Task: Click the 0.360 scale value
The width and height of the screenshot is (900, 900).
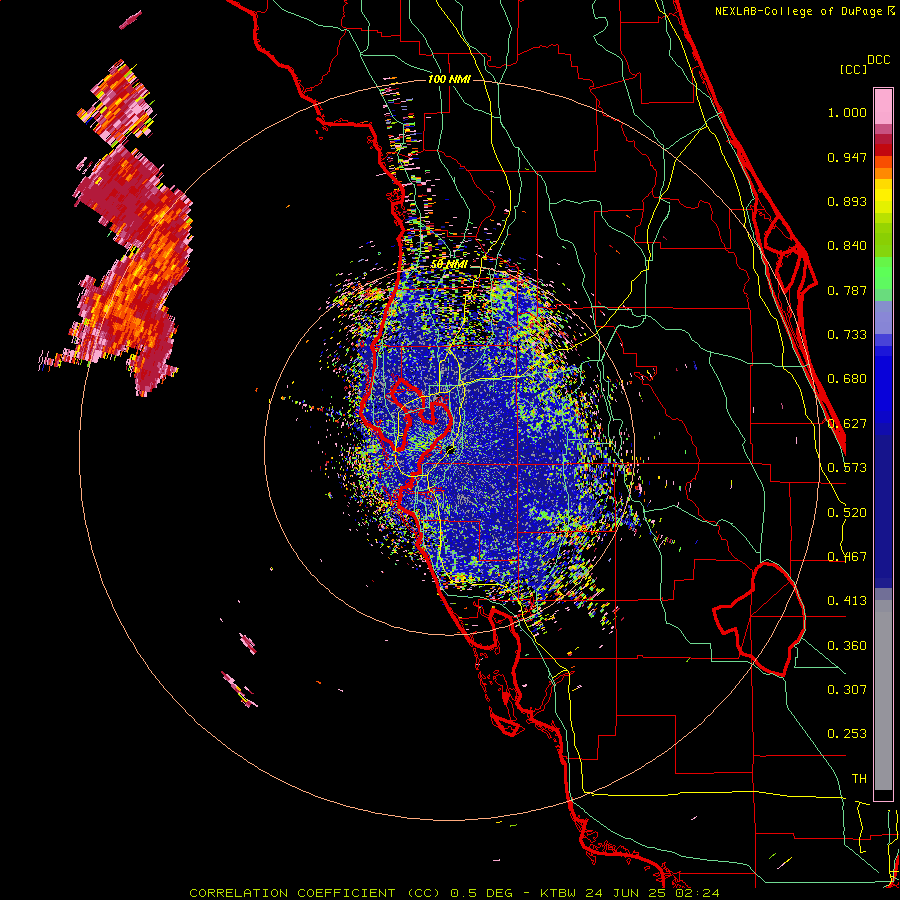Action: point(847,646)
